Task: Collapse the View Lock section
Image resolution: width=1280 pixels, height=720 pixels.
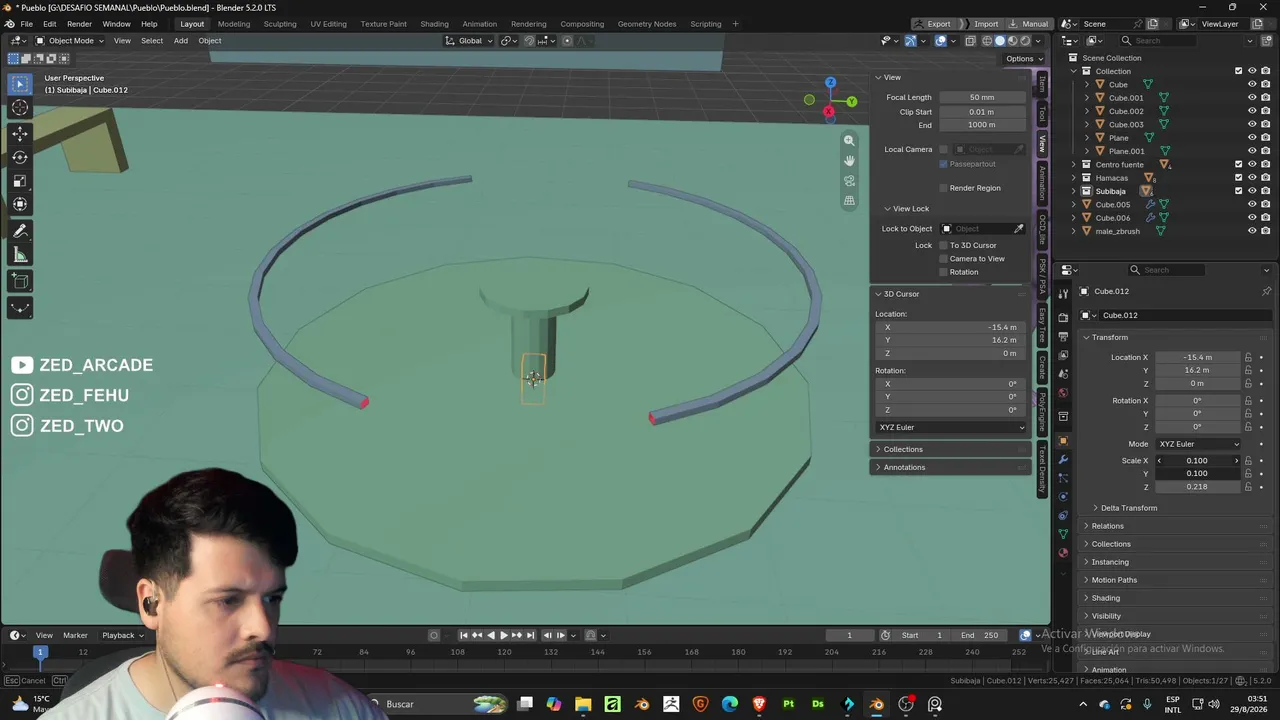Action: pyautogui.click(x=910, y=209)
